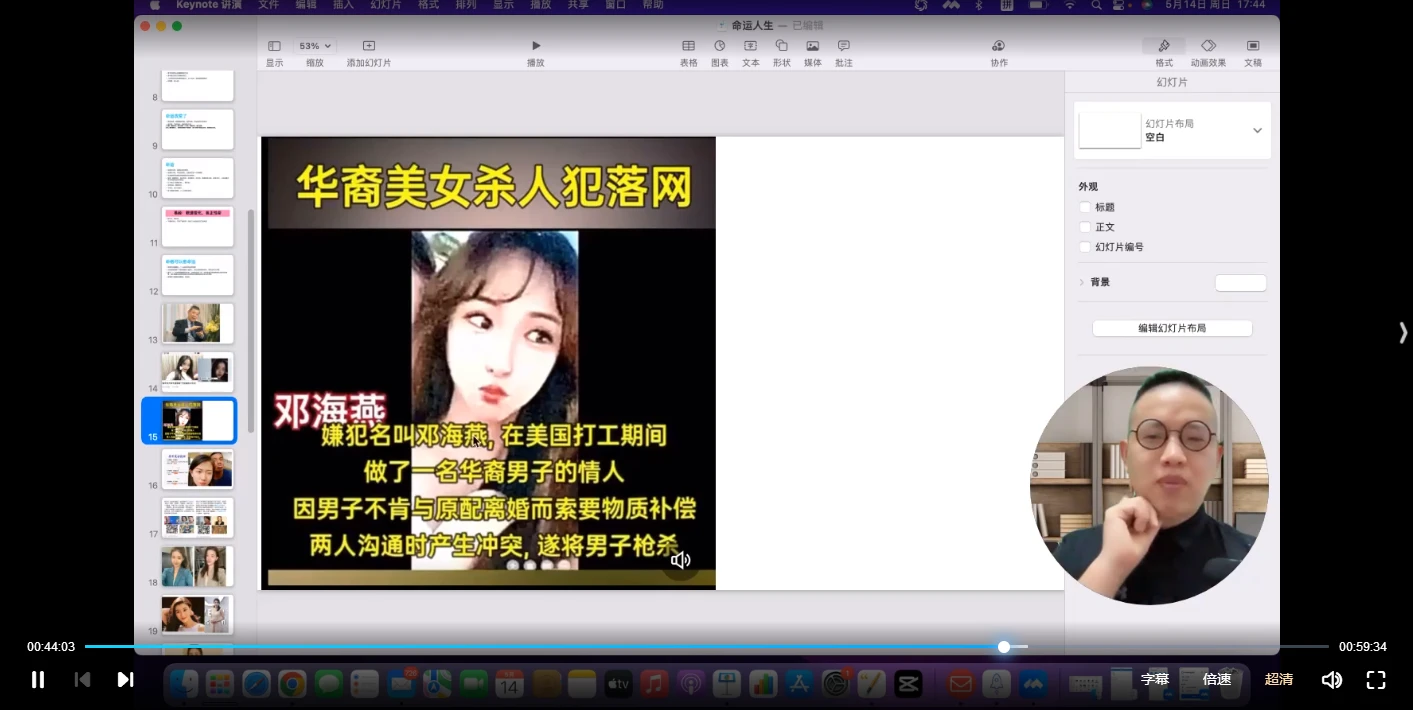
Task: Open the 53% zoom dropdown
Action: click(315, 46)
